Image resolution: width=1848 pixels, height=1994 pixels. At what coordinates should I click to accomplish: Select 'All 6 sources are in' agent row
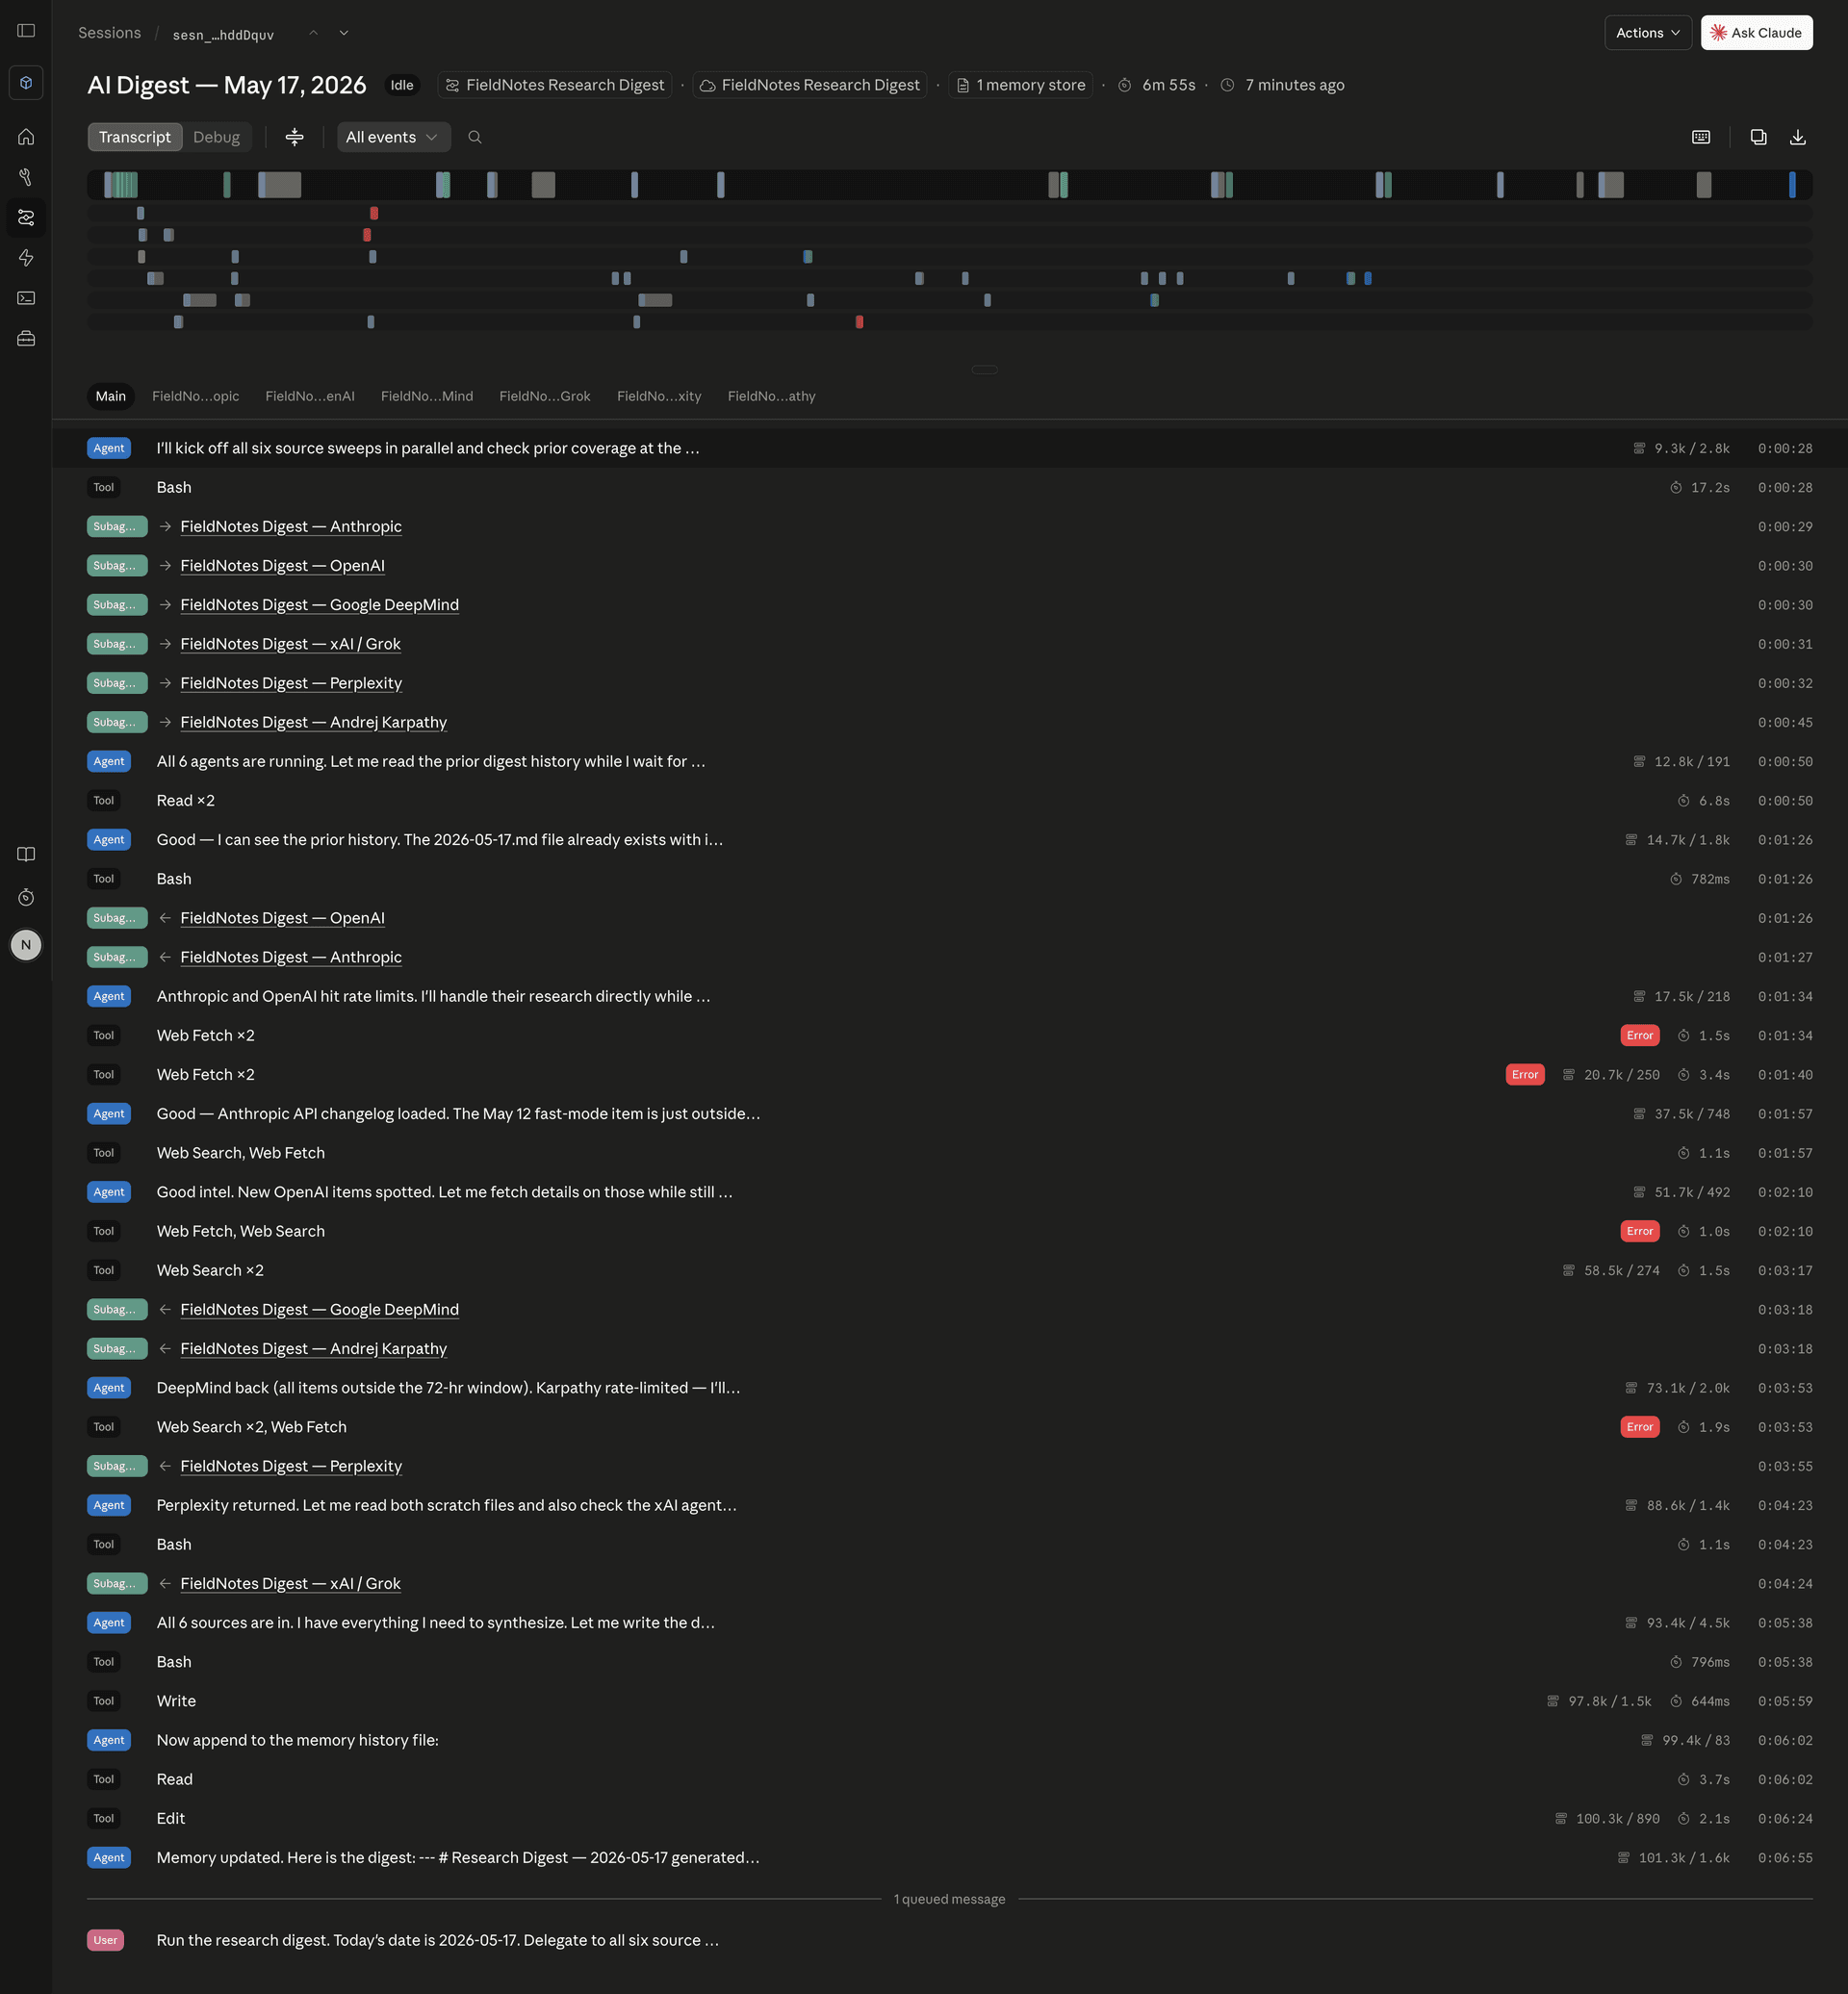(949, 1623)
